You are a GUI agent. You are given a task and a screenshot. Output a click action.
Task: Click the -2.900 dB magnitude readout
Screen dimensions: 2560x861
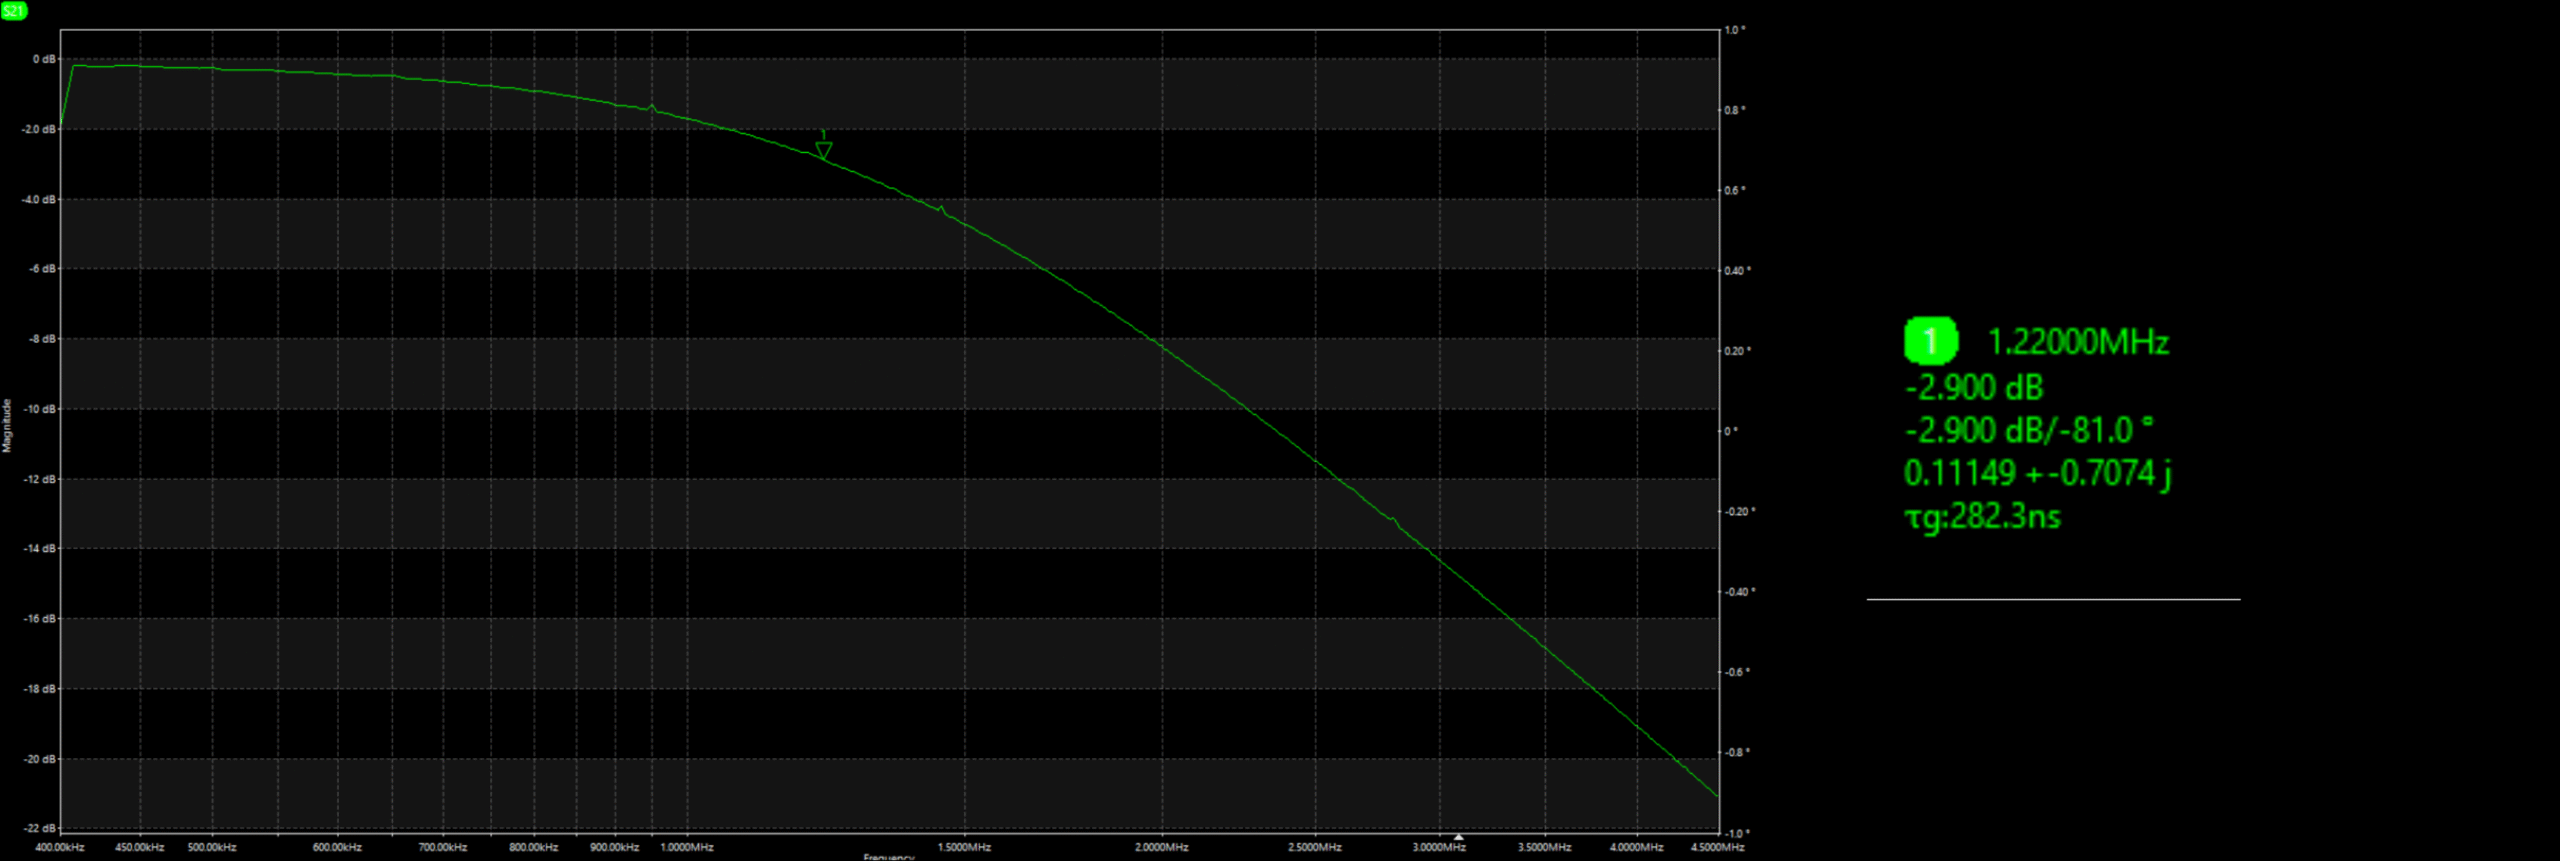click(x=1974, y=387)
